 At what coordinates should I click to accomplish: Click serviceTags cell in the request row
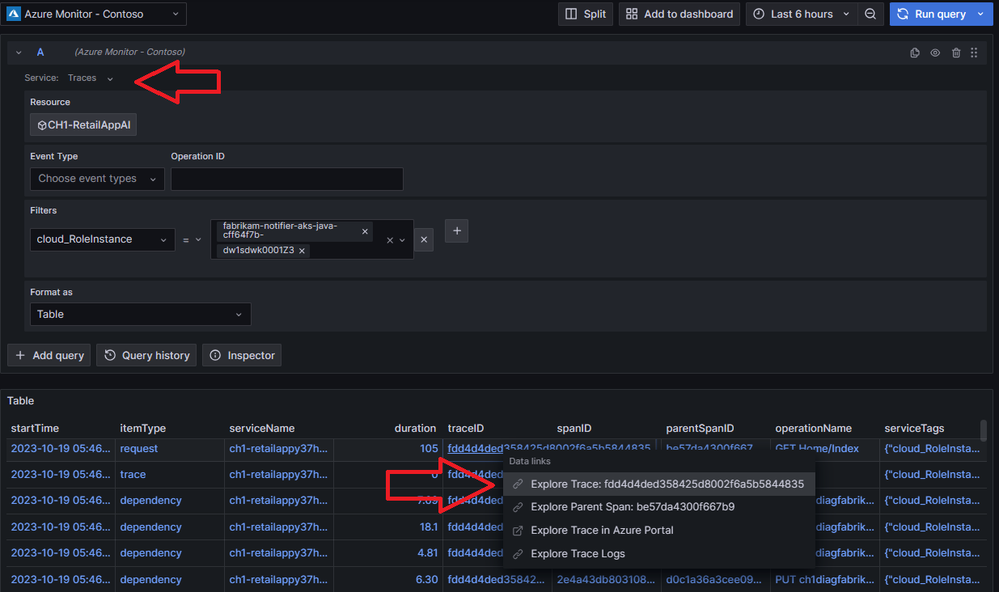point(932,449)
